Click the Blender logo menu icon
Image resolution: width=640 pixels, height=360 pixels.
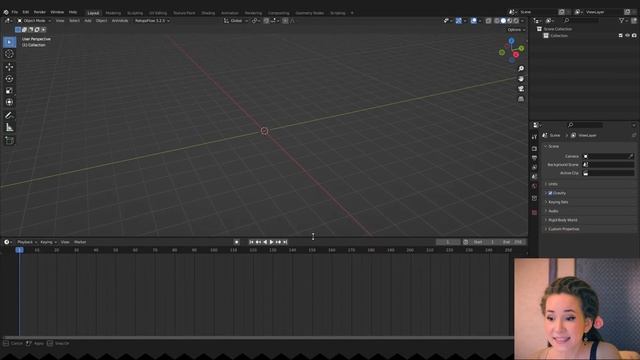tap(6, 12)
